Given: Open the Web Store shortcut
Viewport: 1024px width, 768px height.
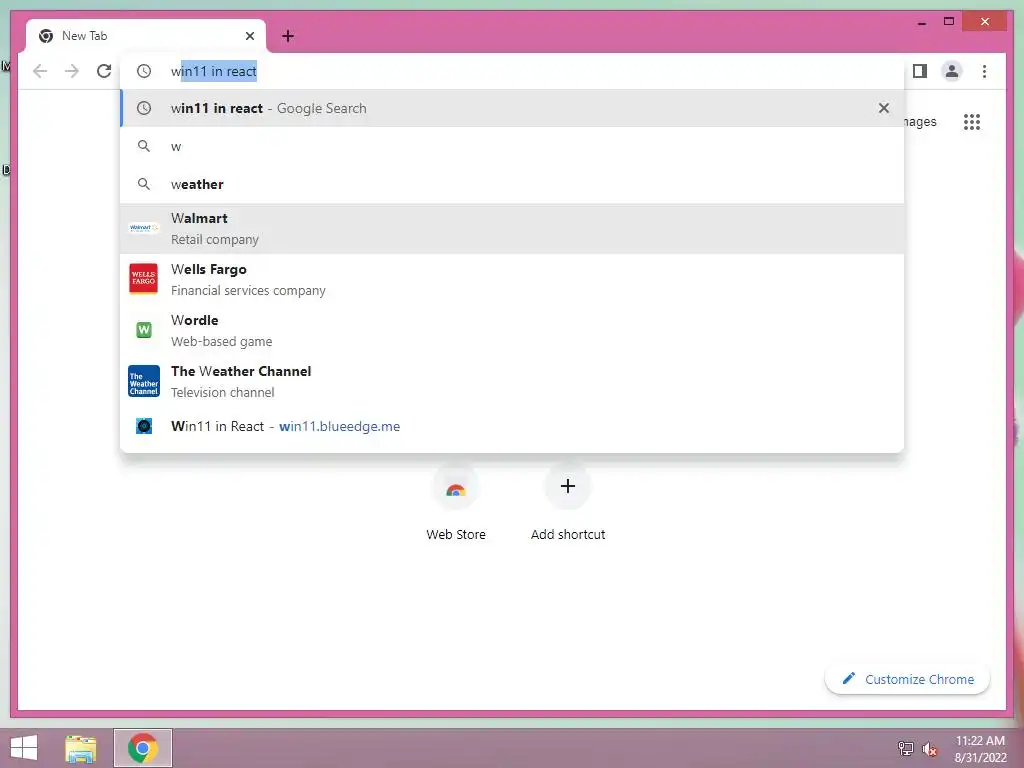Looking at the screenshot, I should coord(456,503).
